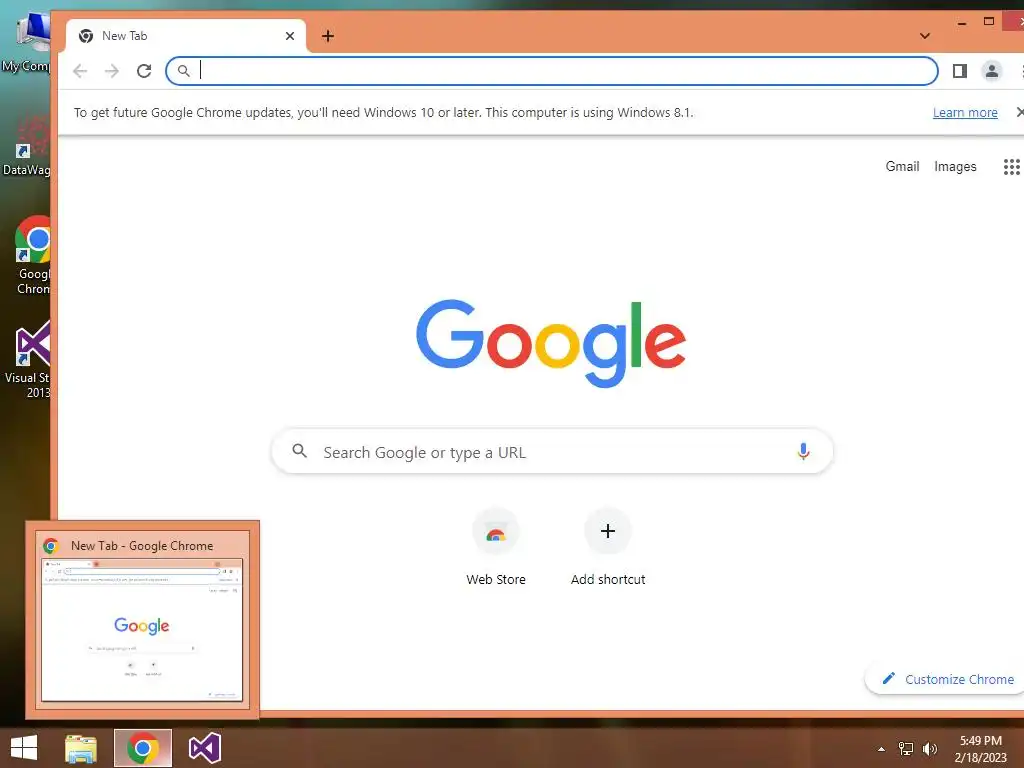
Task: Show hidden system tray icons
Action: point(882,749)
